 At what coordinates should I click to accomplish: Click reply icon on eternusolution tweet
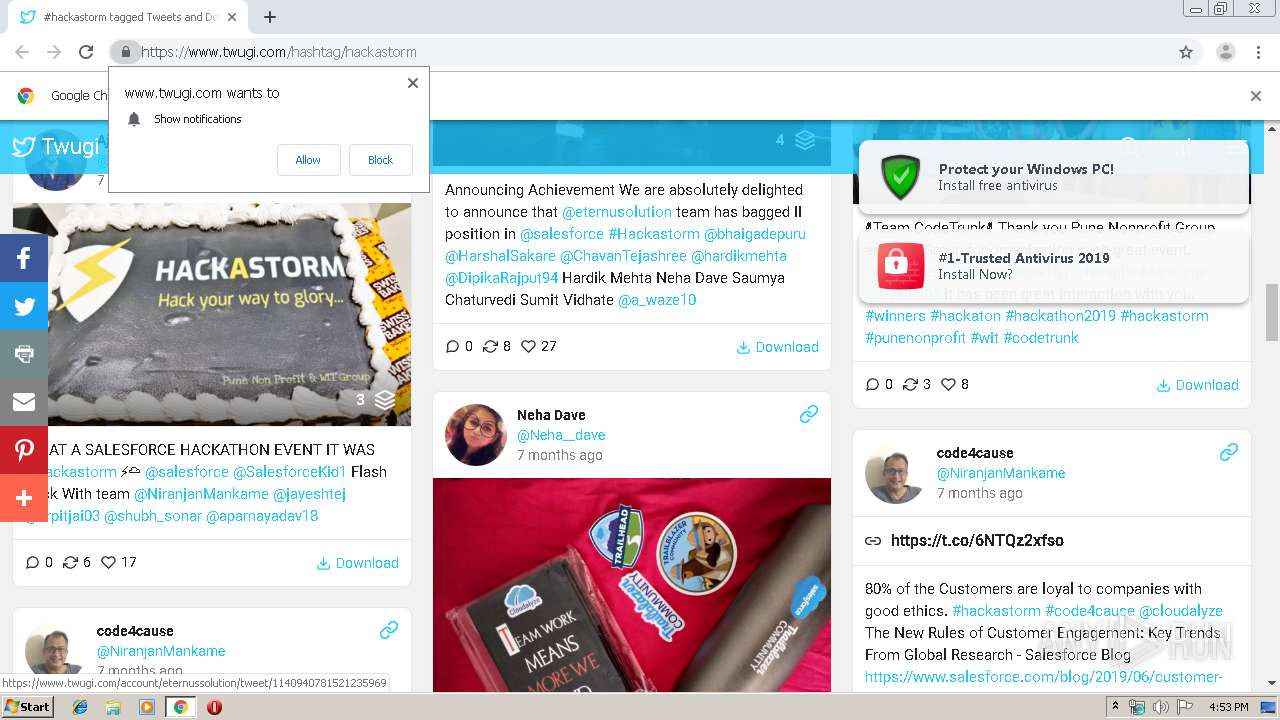click(453, 346)
